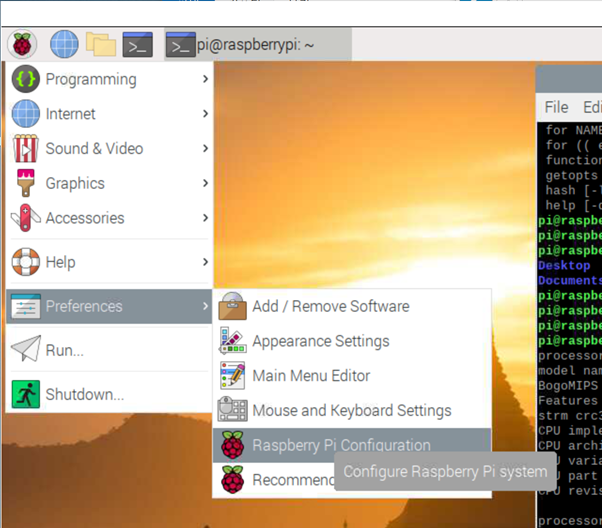Open Add / Remove Software

coord(352,306)
